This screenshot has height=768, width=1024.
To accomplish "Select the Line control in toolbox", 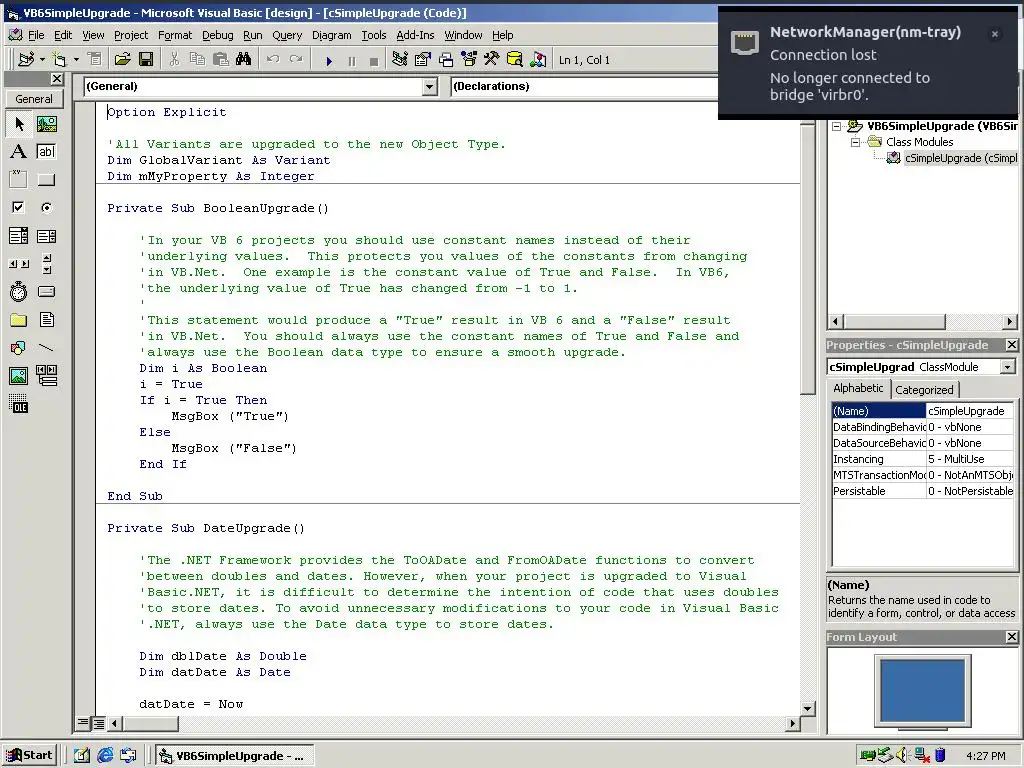I will pos(46,347).
